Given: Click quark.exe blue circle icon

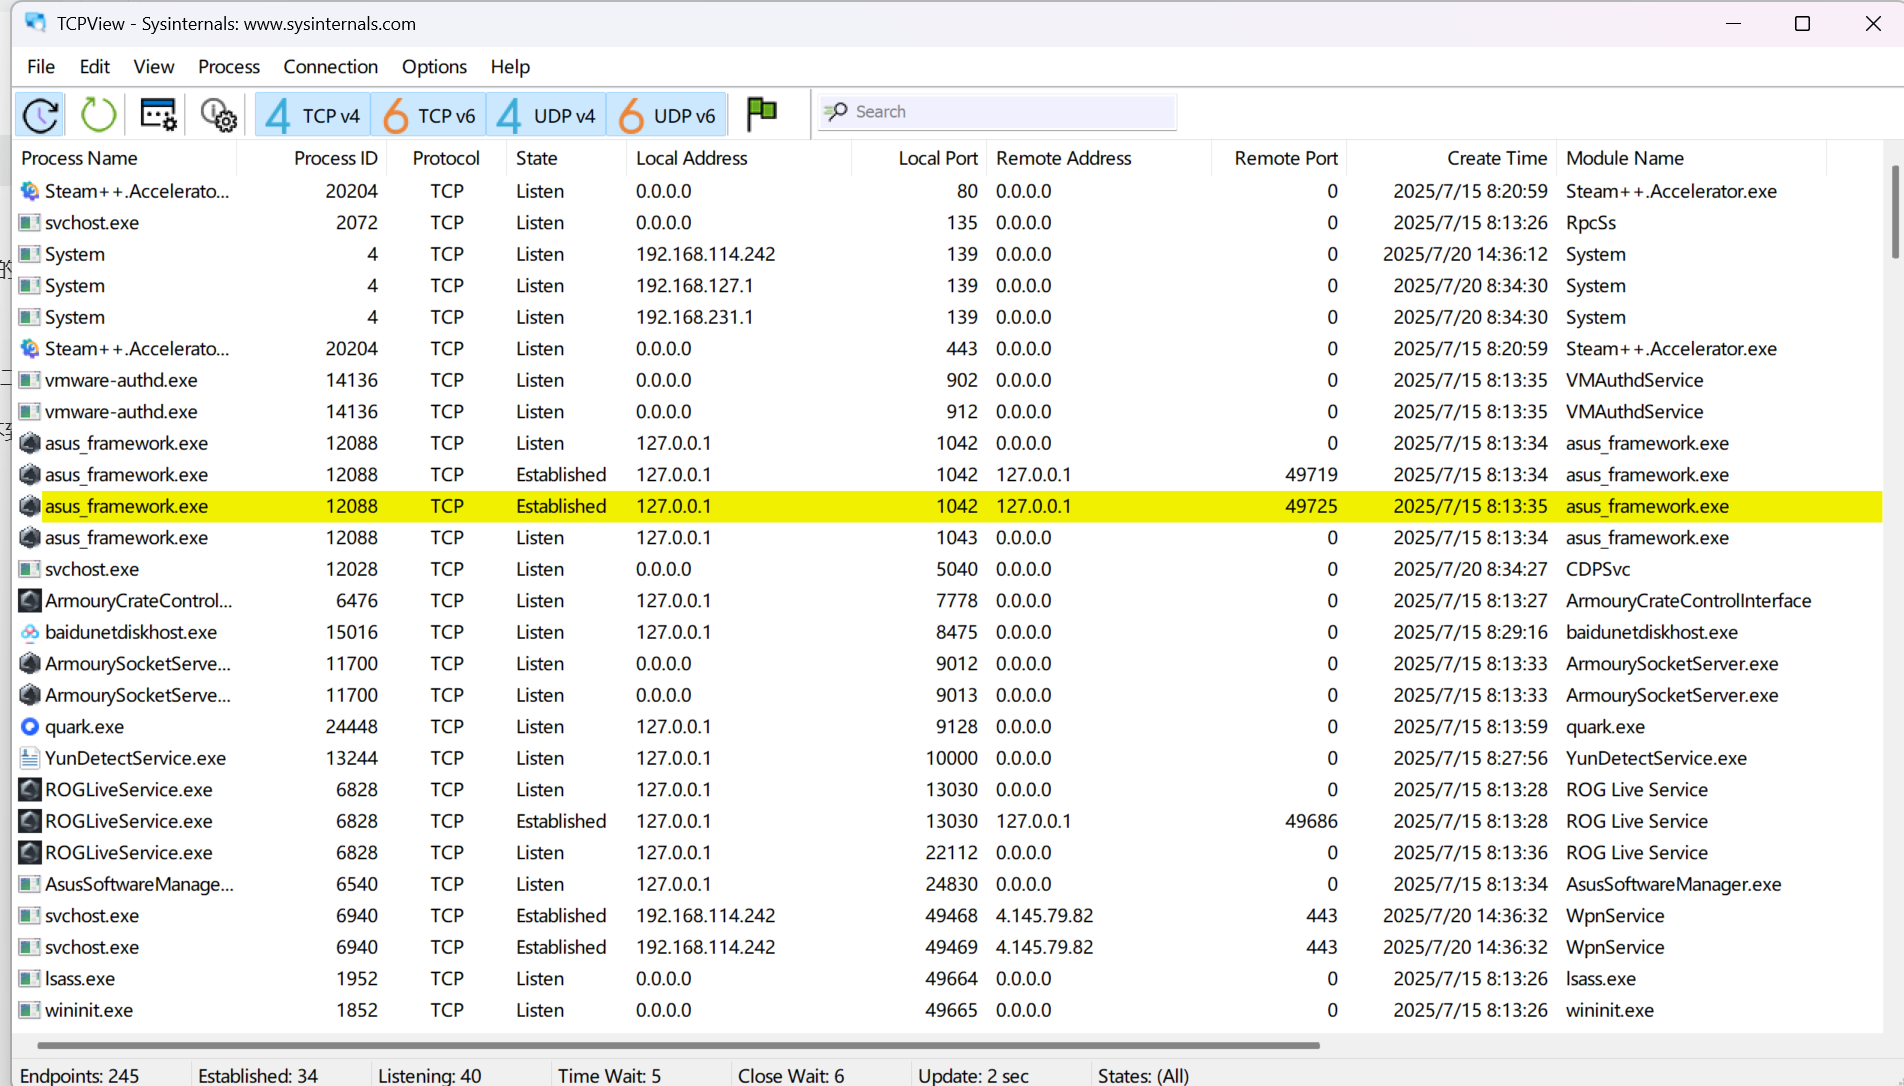Looking at the screenshot, I should (30, 727).
